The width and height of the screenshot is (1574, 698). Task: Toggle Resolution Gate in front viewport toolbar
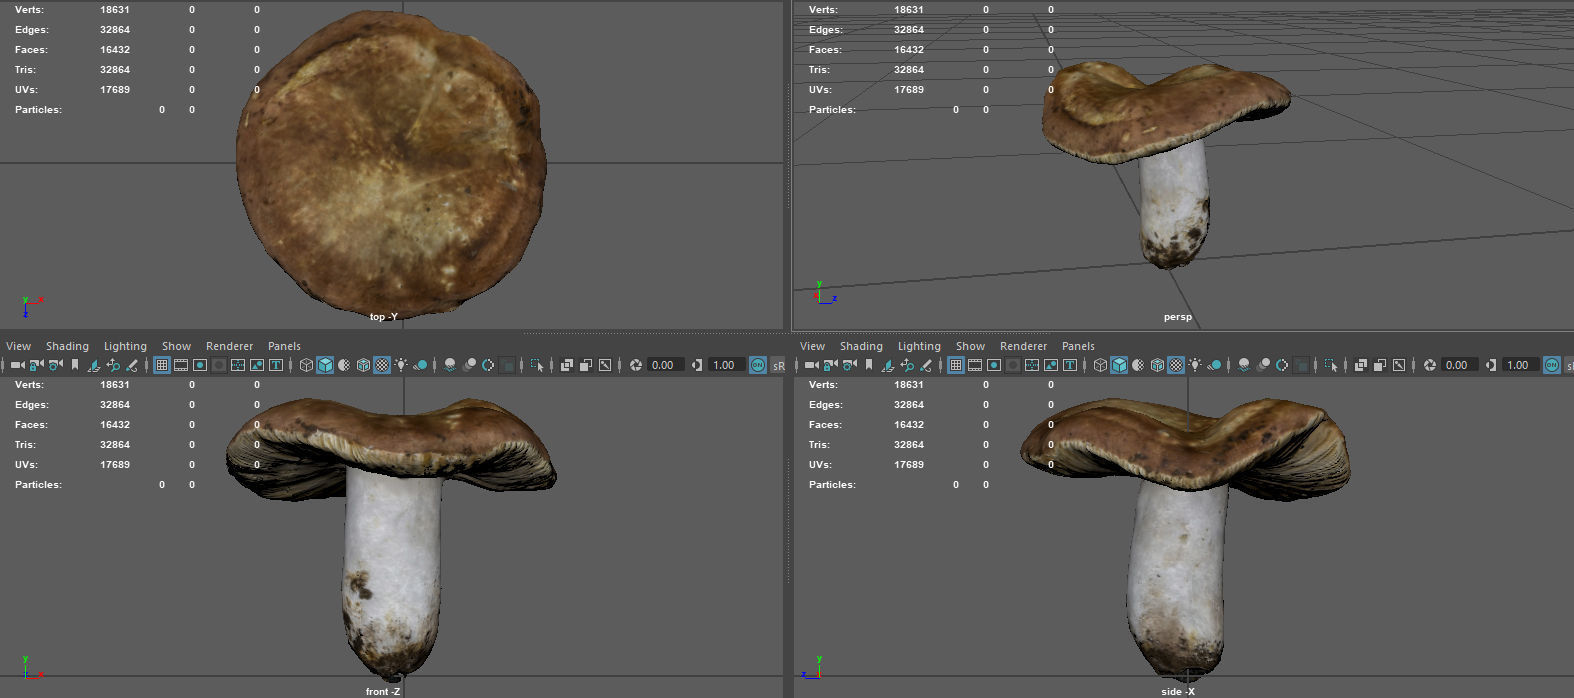(x=200, y=365)
